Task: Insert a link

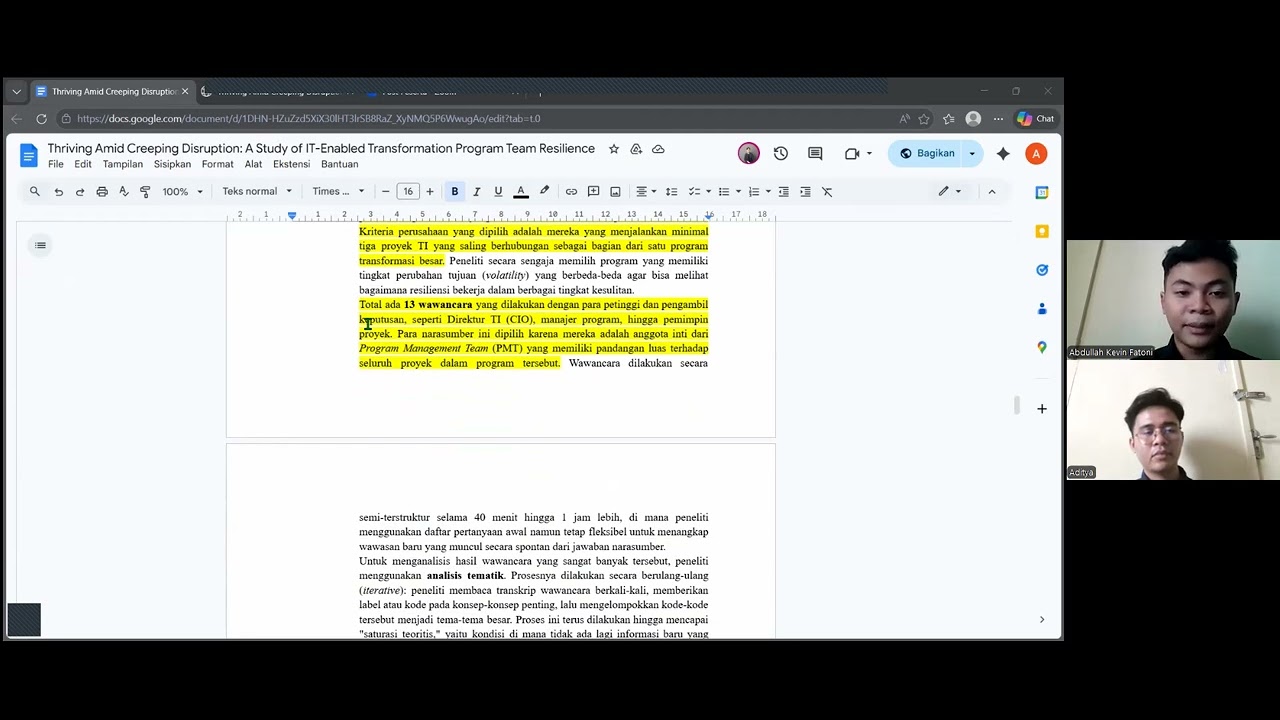Action: coord(571,191)
